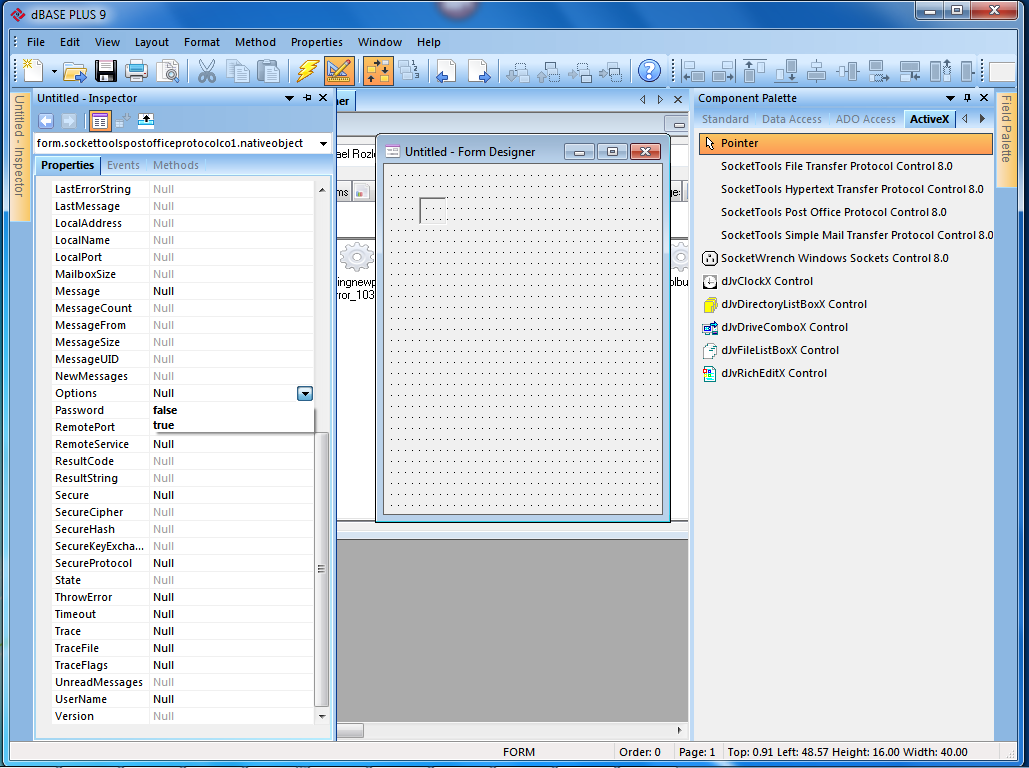Click the Open file folder icon
This screenshot has height=768, width=1029.
click(x=75, y=71)
